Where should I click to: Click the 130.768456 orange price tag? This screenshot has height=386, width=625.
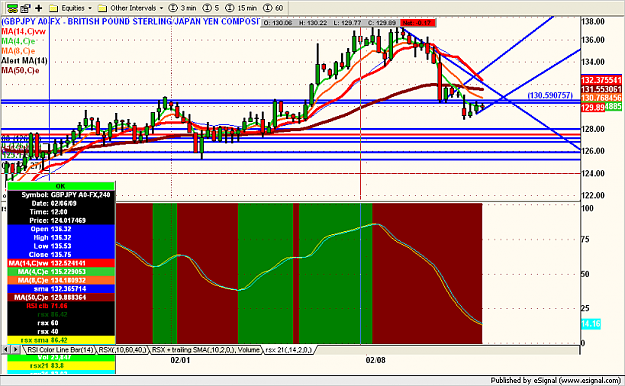(601, 98)
